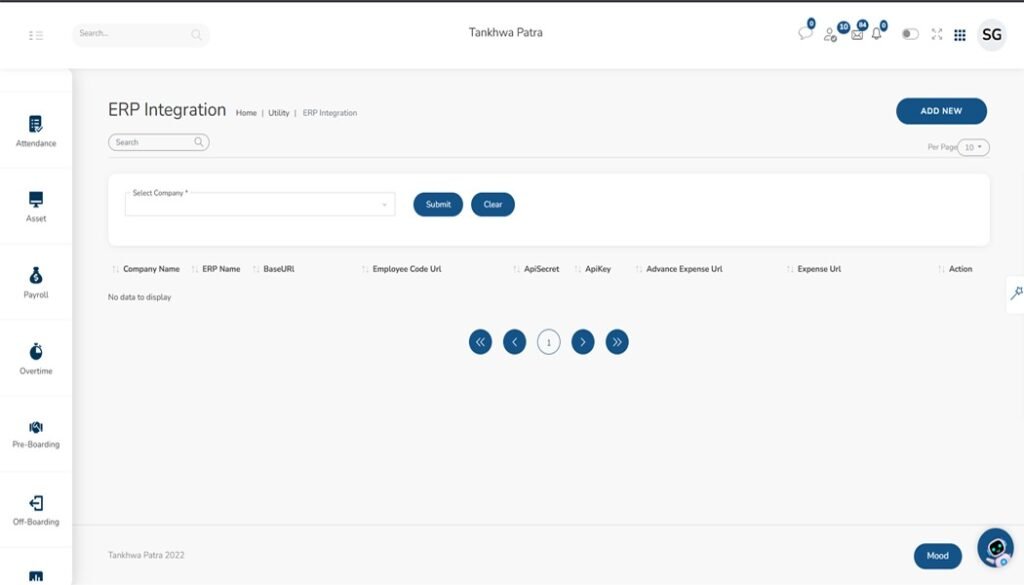Toggle the dark mode switch
This screenshot has height=585, width=1024.
[x=910, y=34]
